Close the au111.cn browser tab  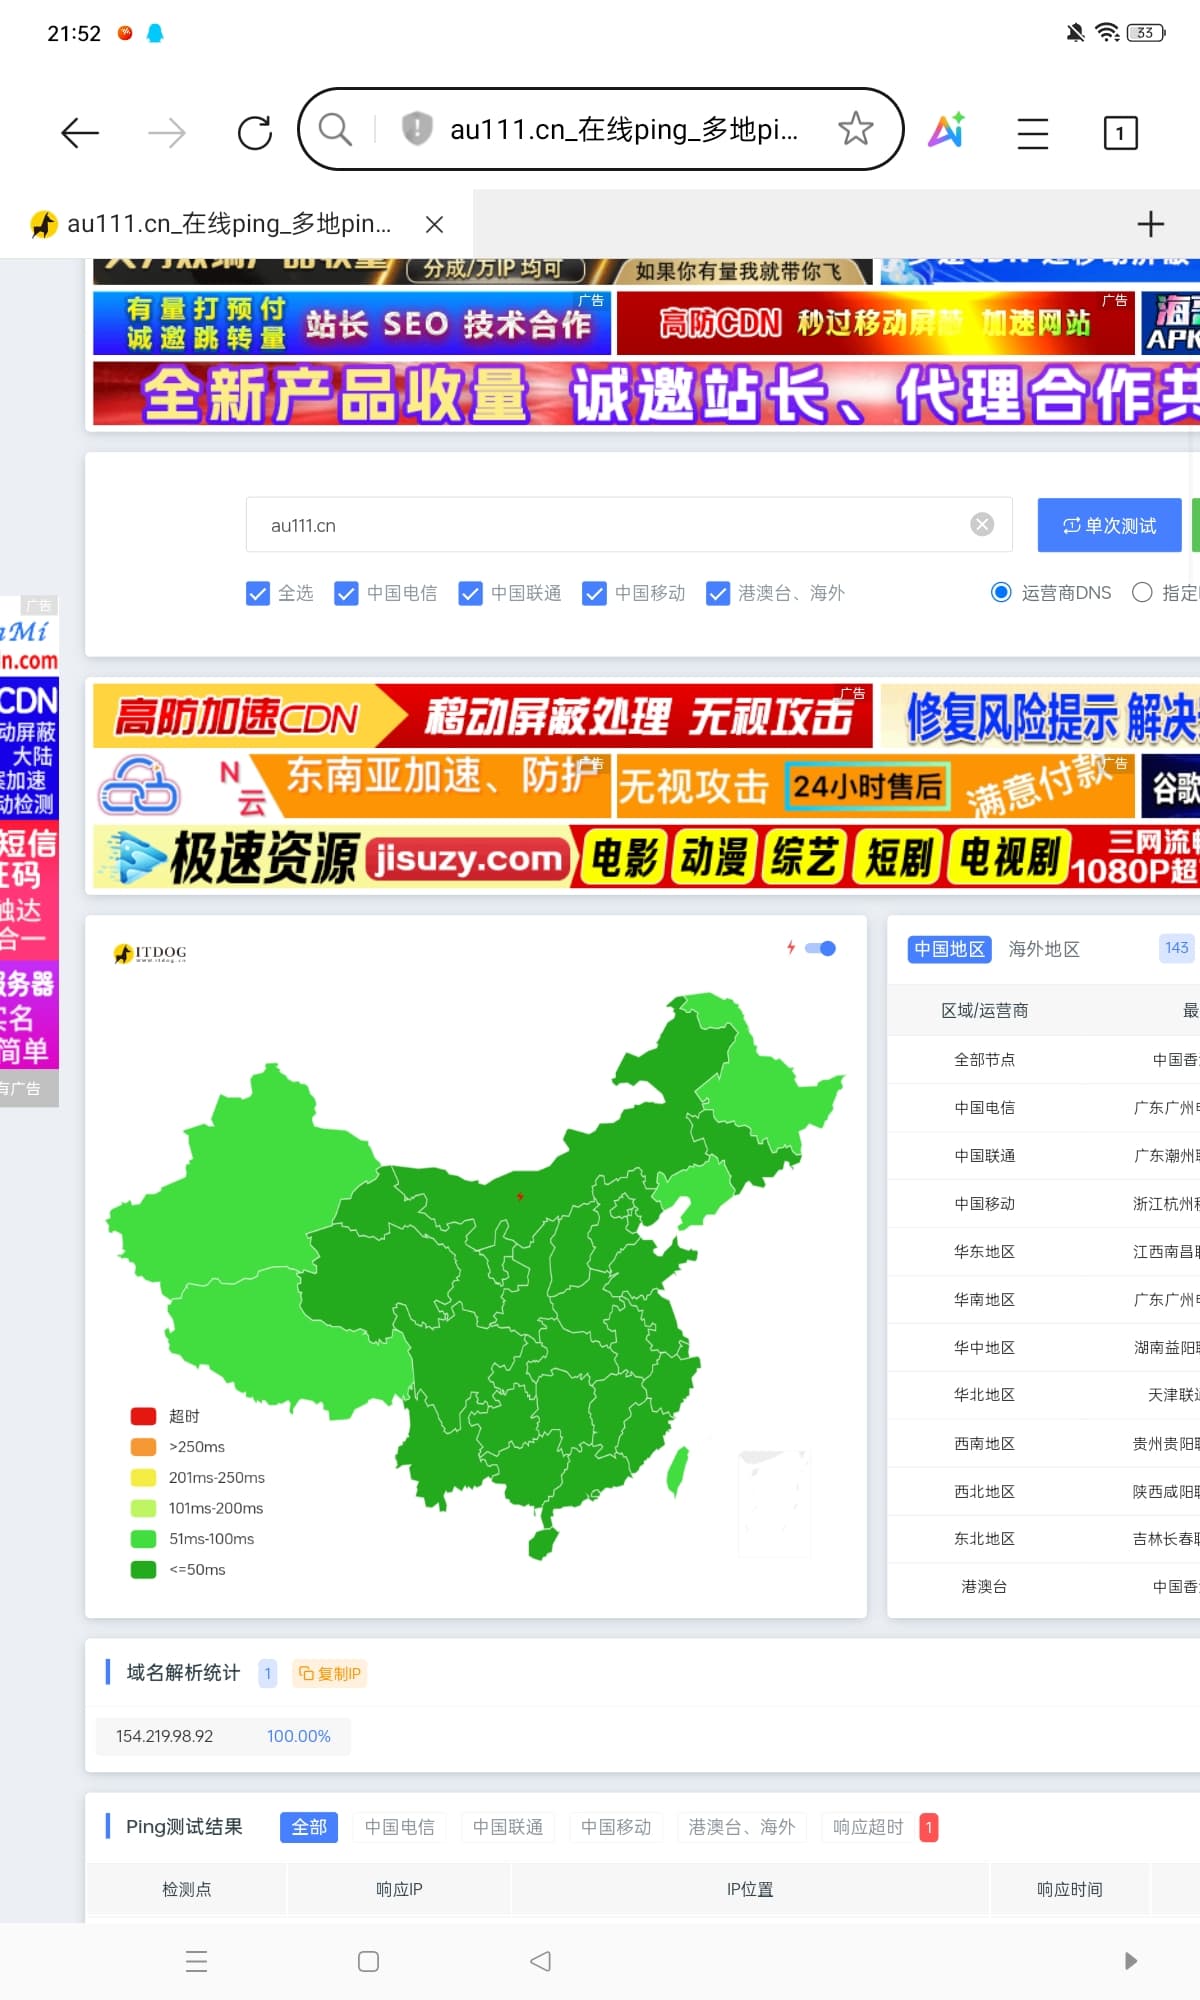[x=434, y=224]
